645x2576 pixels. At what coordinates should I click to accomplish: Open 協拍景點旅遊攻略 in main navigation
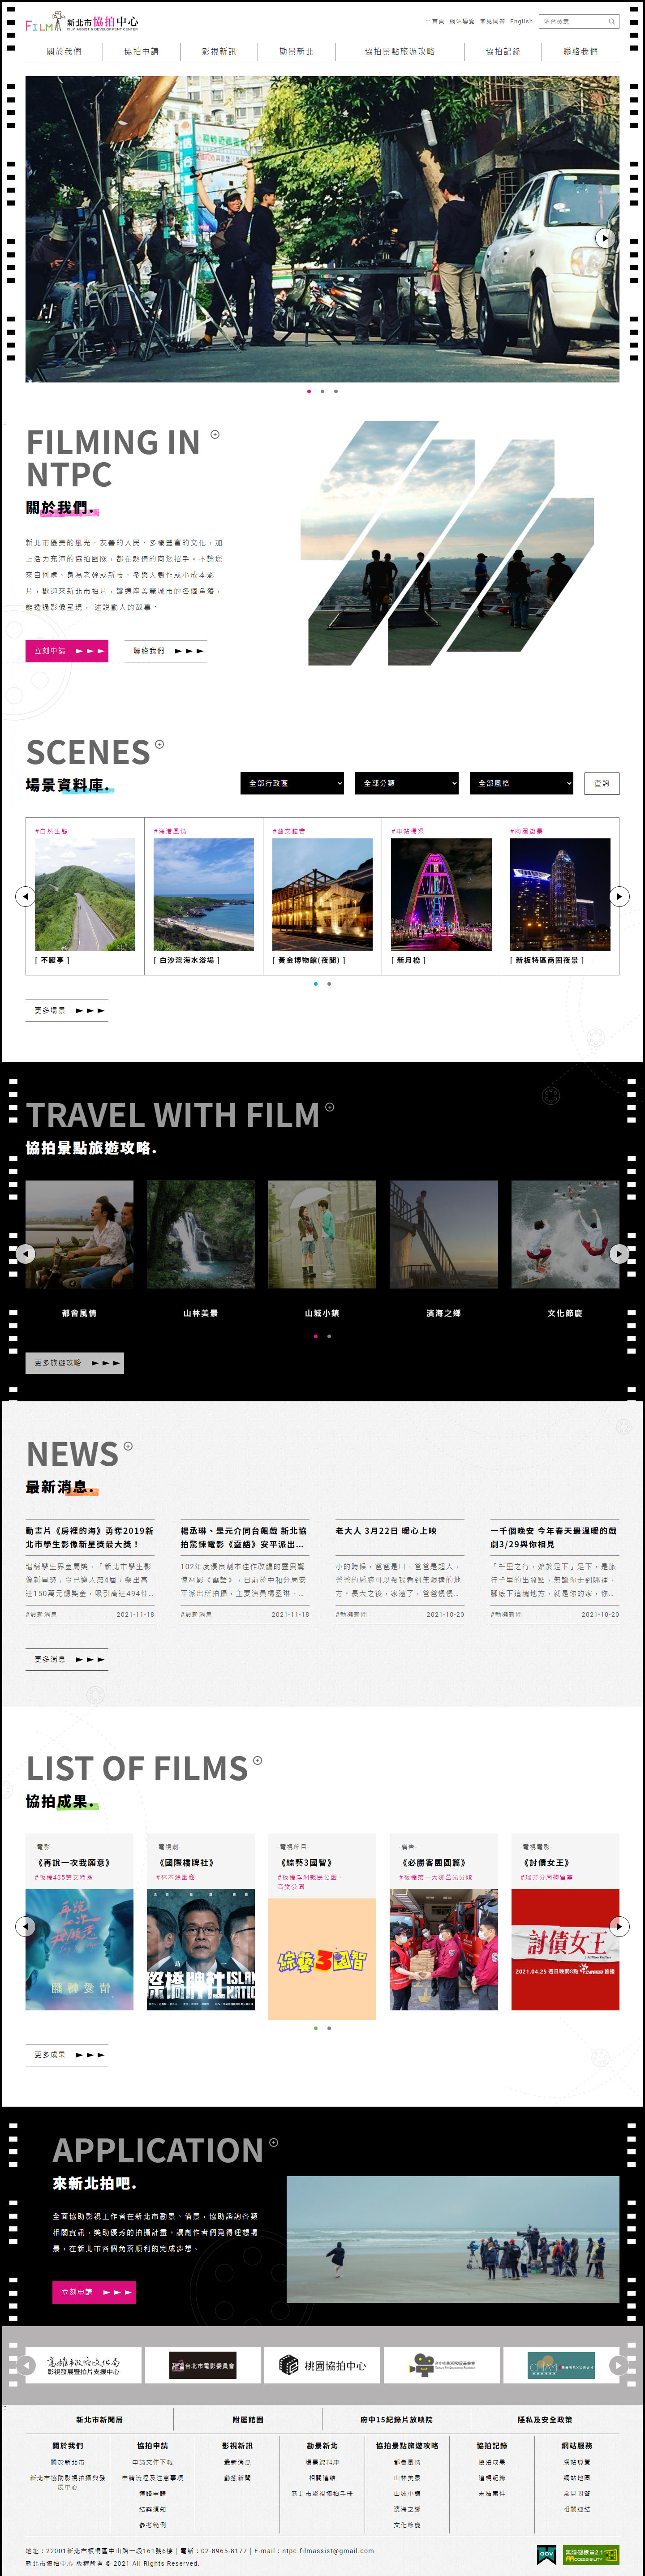(399, 51)
